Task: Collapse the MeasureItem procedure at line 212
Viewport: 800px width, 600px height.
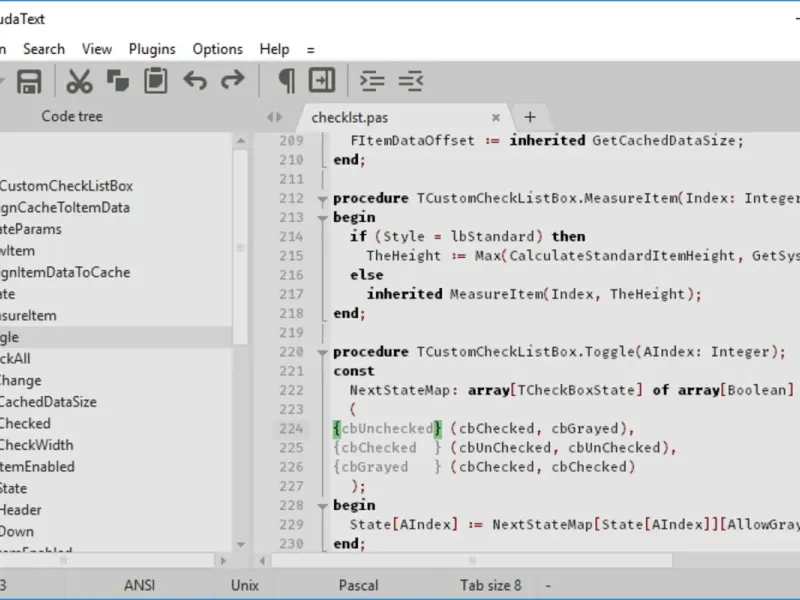Action: click(x=322, y=200)
